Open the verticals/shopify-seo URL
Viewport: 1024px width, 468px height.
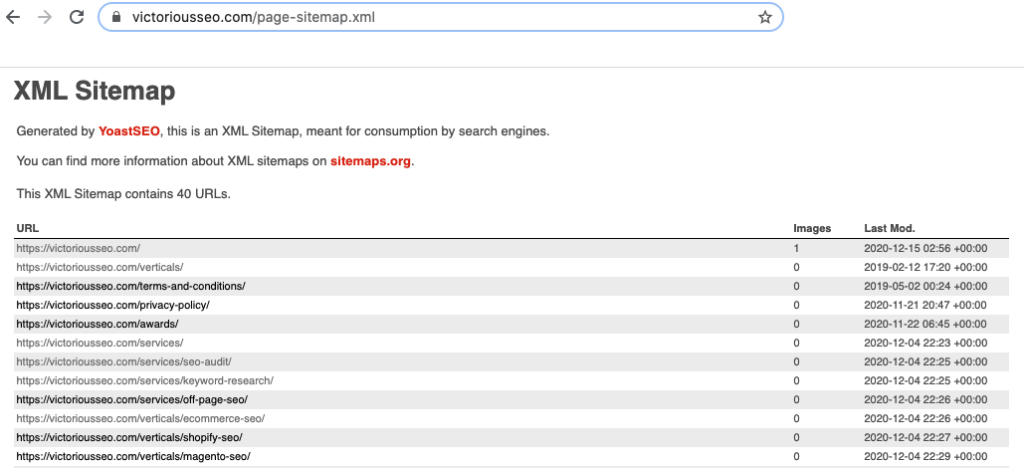(x=129, y=437)
